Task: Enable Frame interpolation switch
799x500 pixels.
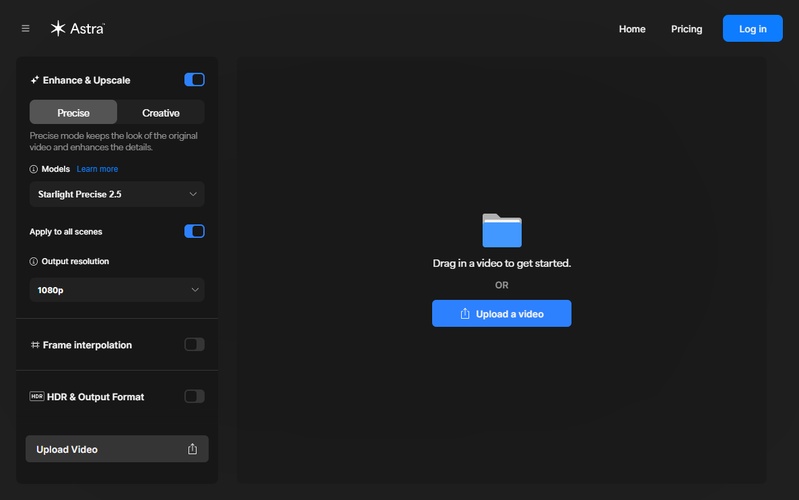Action: point(195,345)
